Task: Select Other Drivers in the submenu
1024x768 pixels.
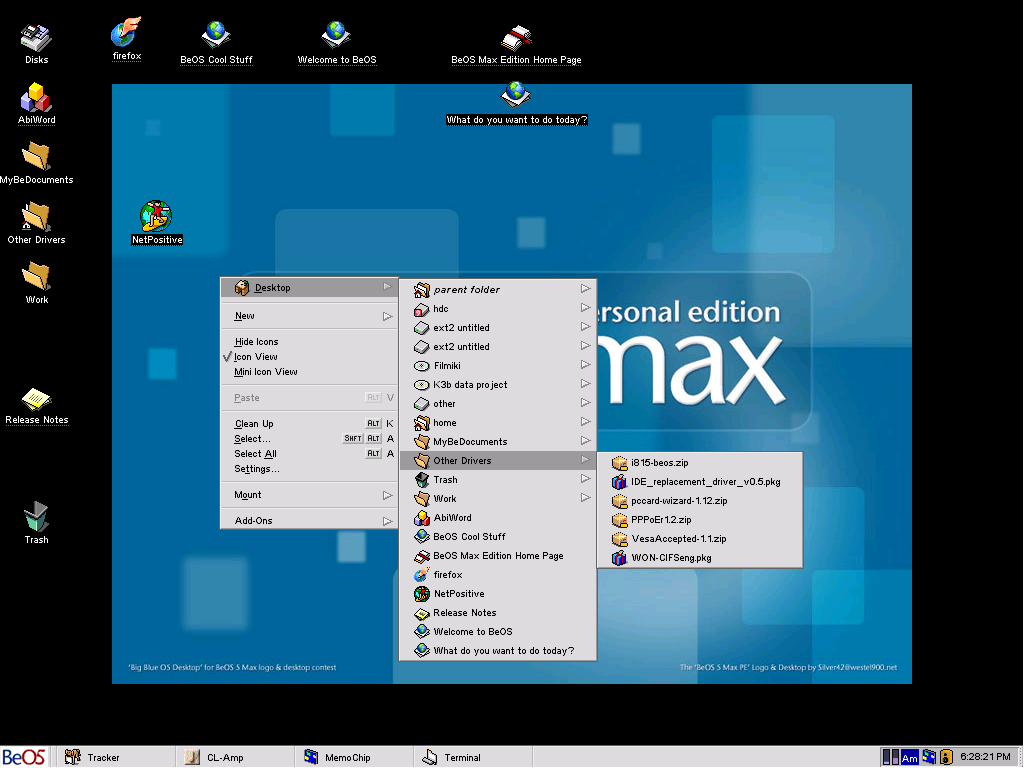Action: 498,460
